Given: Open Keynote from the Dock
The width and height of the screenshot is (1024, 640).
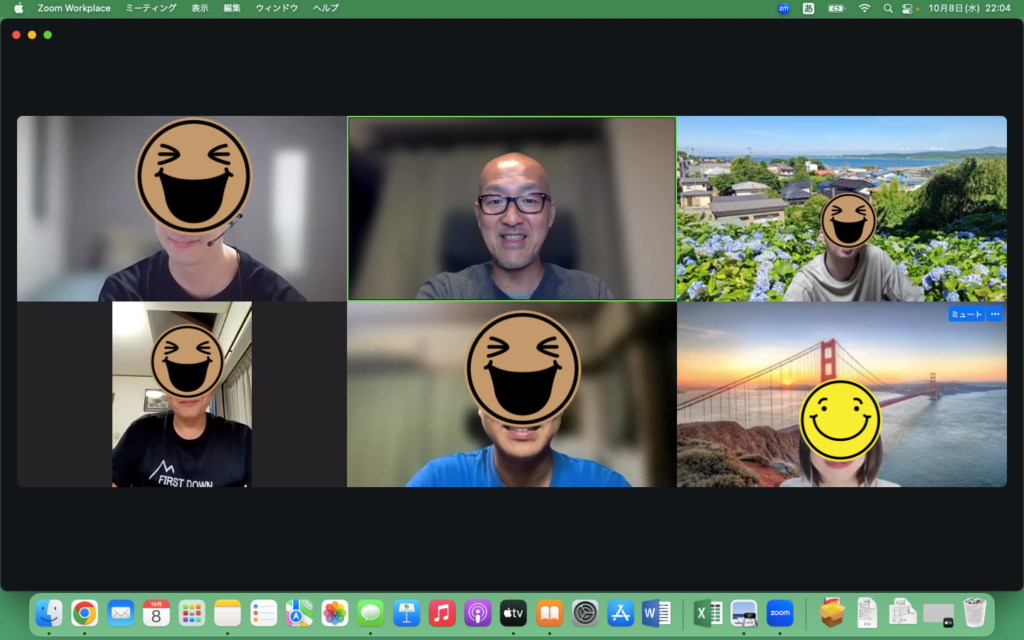Looking at the screenshot, I should (x=406, y=612).
